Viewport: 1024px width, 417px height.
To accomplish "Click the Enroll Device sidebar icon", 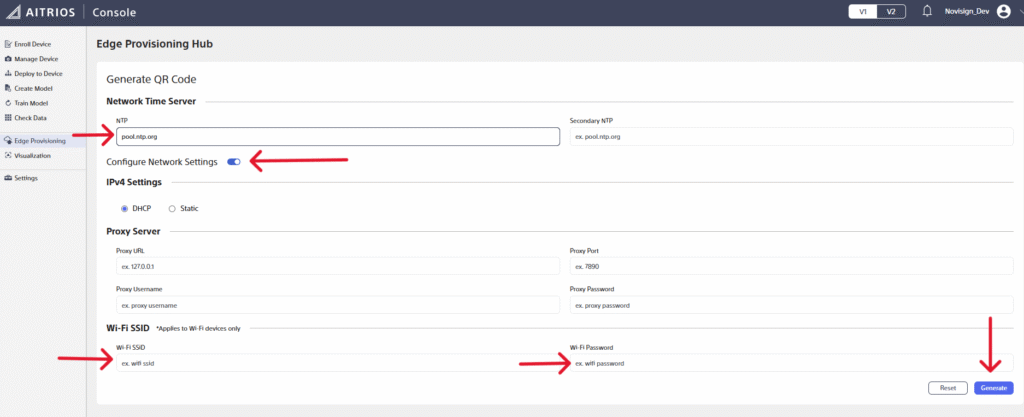I will pyautogui.click(x=8, y=45).
